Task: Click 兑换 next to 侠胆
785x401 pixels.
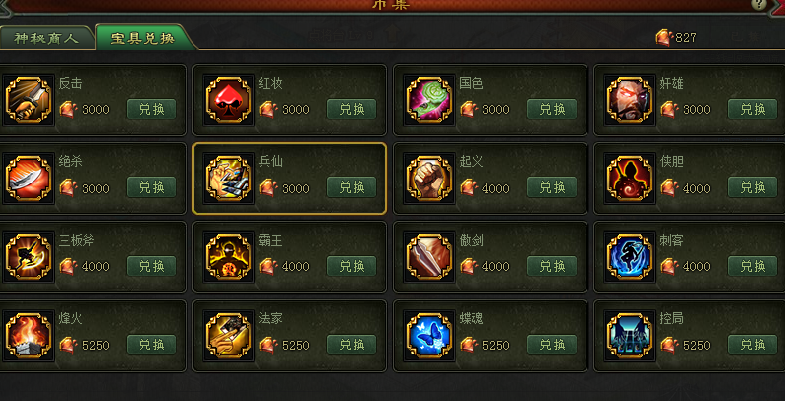Action: tap(752, 187)
